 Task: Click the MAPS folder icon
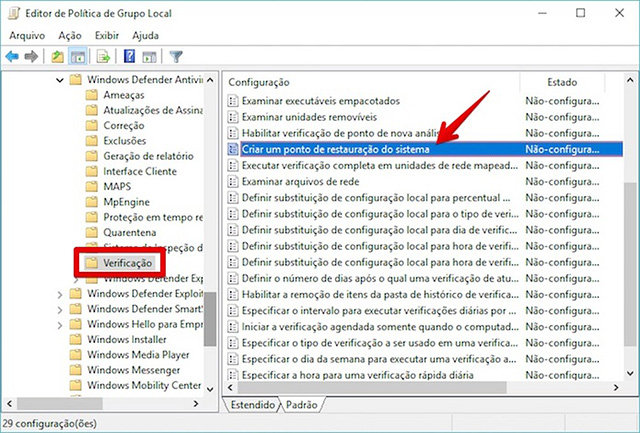point(92,187)
